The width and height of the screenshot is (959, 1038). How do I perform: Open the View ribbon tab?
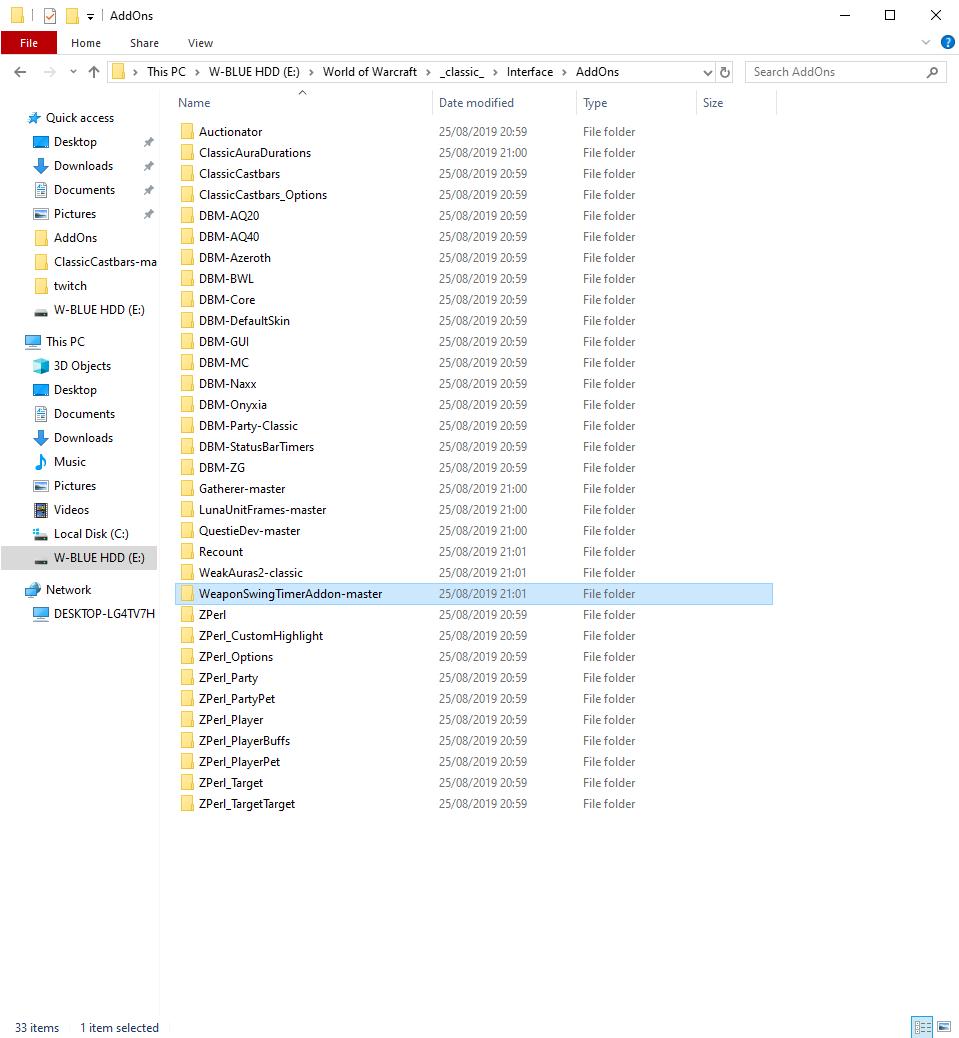(x=200, y=43)
